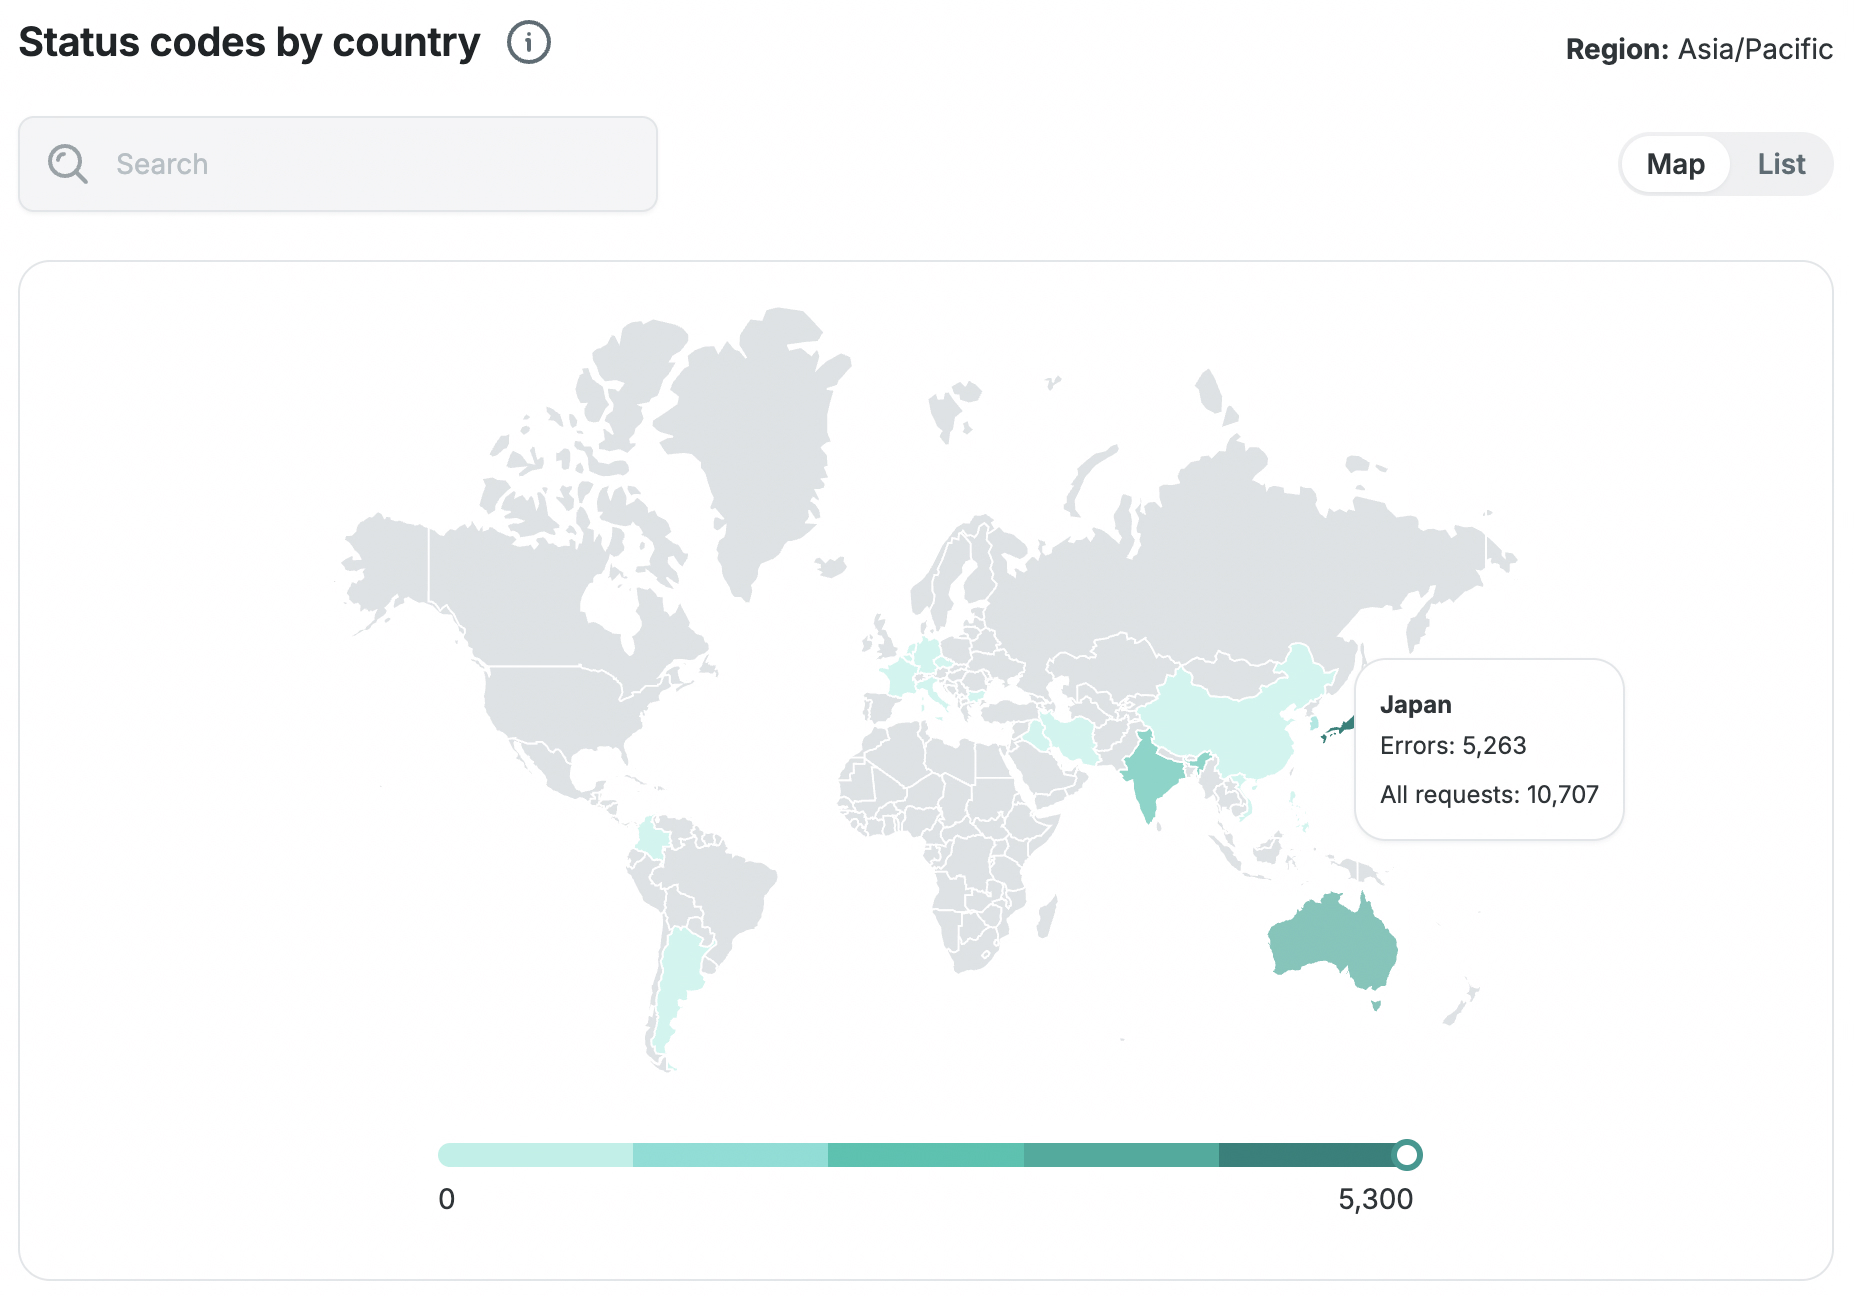
Task: Click the darkest legend color segment
Action: coord(1305,1155)
